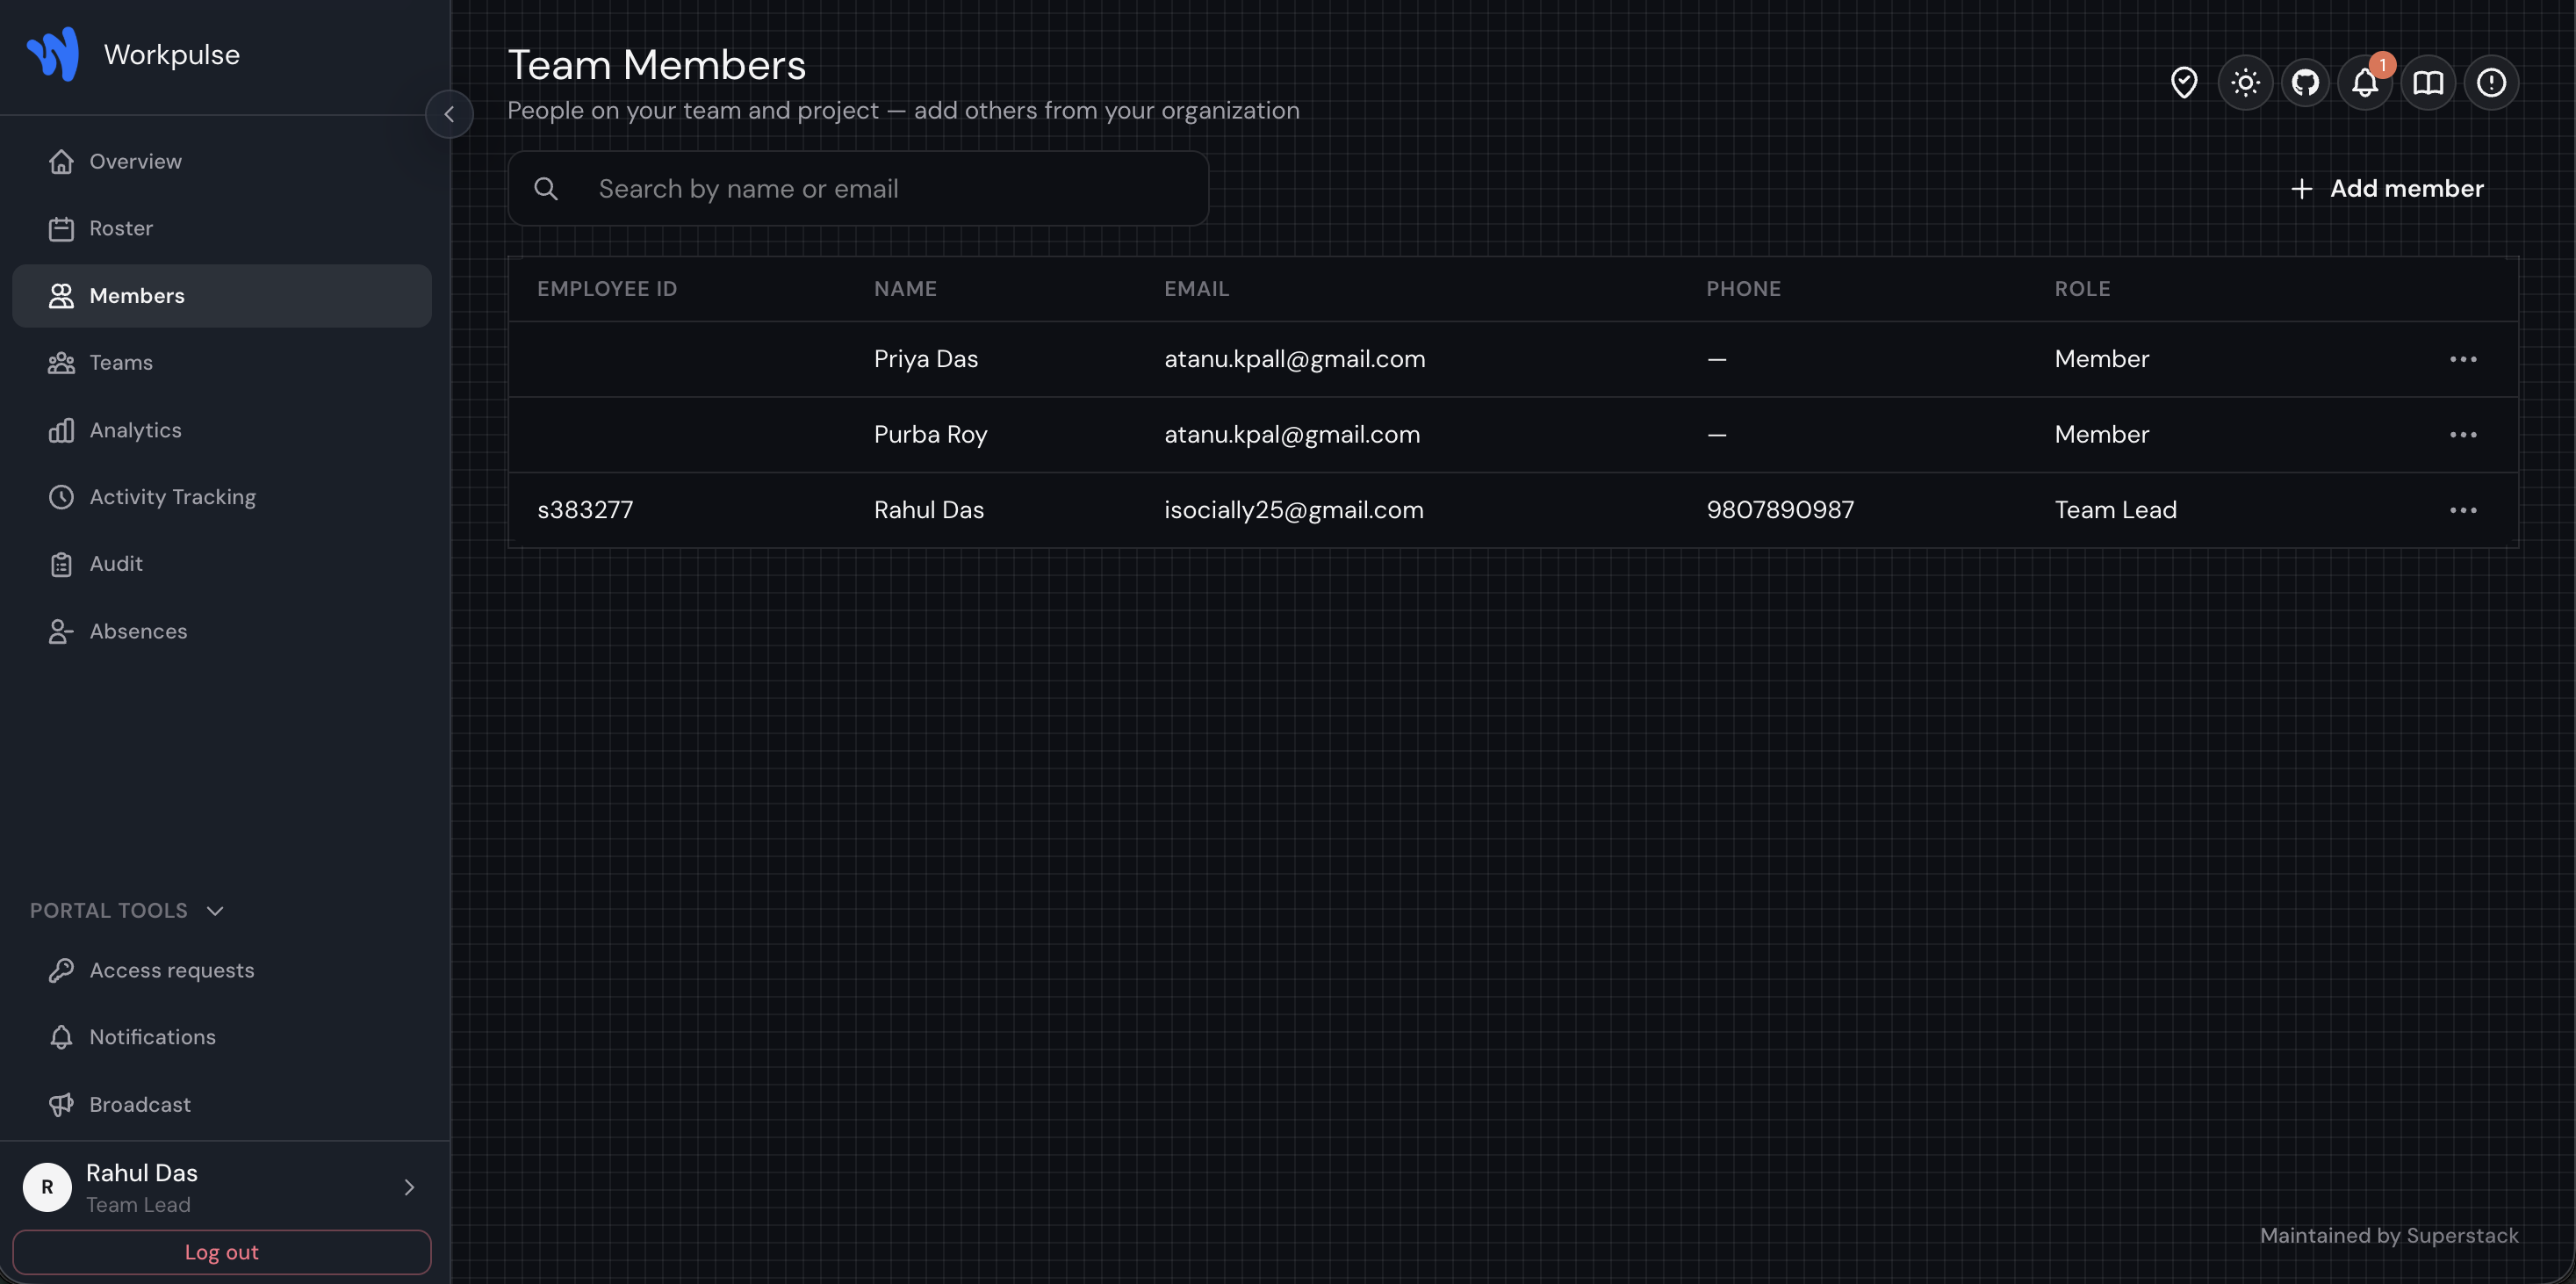2576x1284 pixels.
Task: Collapse the sidebar with the chevron button
Action: point(449,114)
